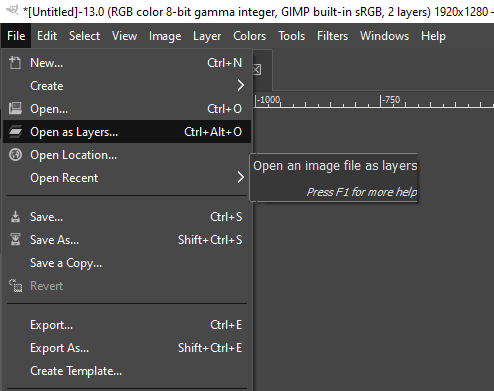Open the Image menu

[x=165, y=36]
